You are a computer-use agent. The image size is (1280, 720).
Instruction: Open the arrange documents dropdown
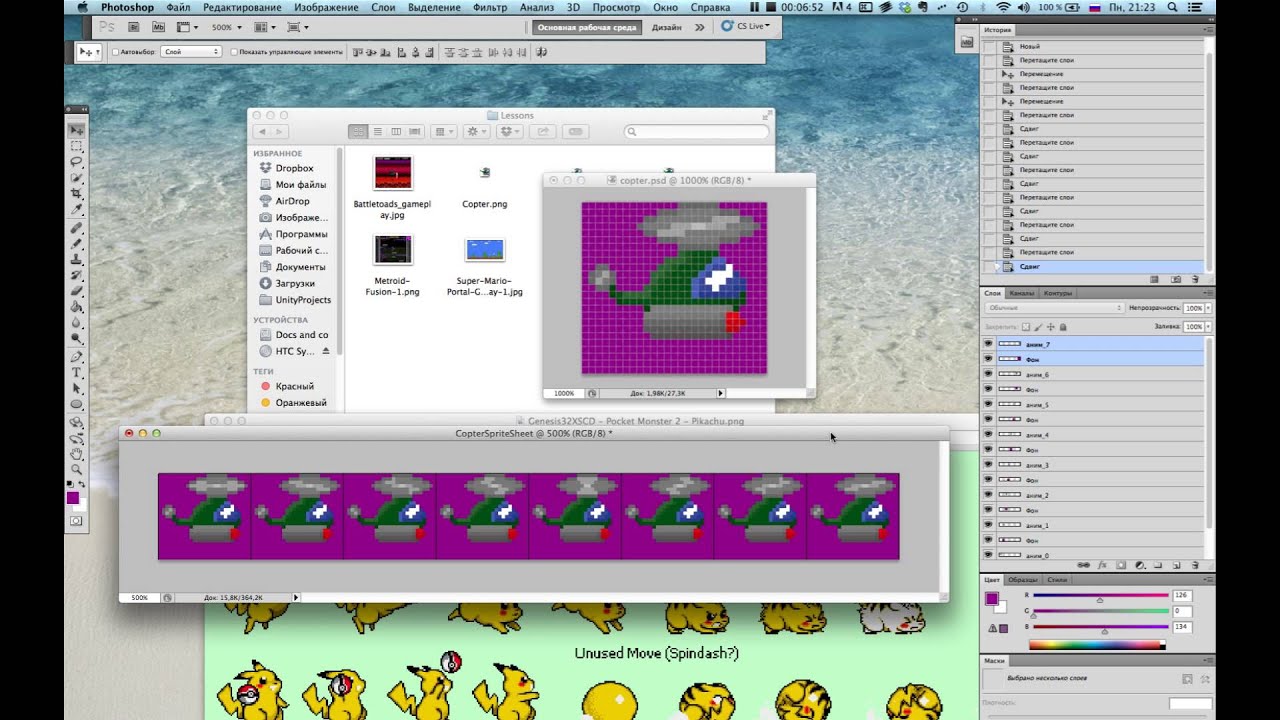(265, 27)
